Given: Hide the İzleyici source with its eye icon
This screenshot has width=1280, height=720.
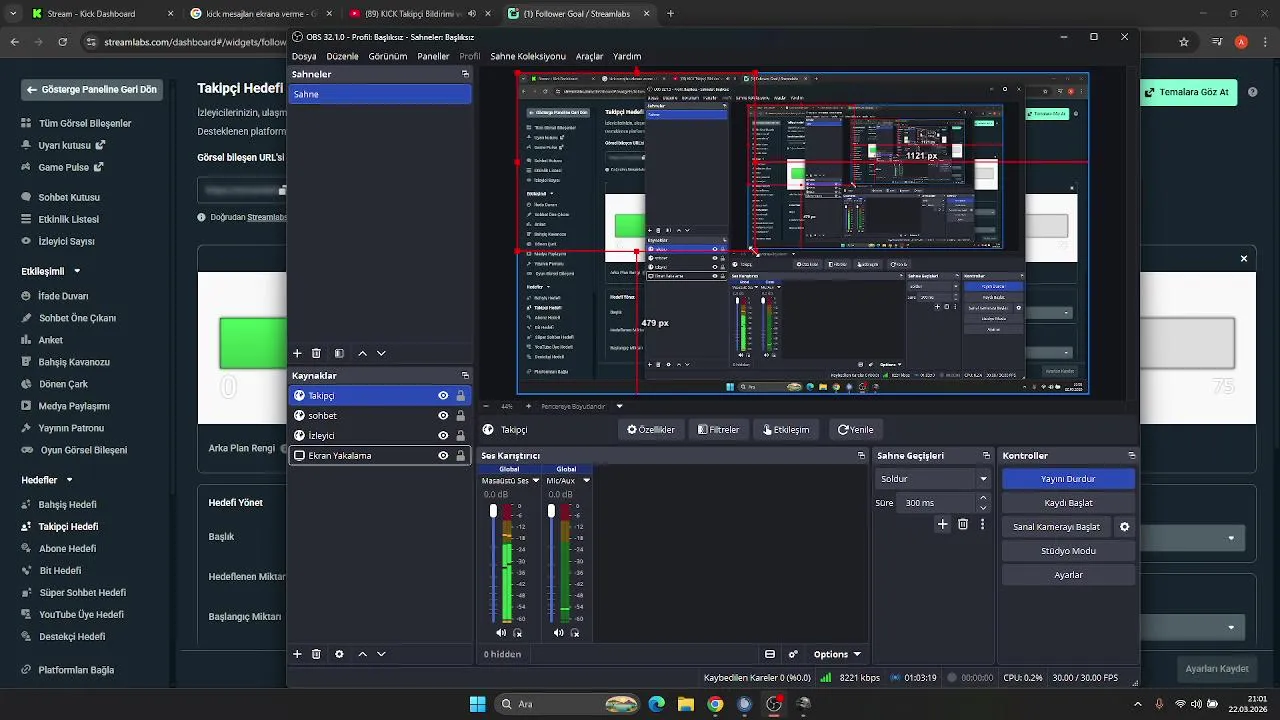Looking at the screenshot, I should [443, 436].
